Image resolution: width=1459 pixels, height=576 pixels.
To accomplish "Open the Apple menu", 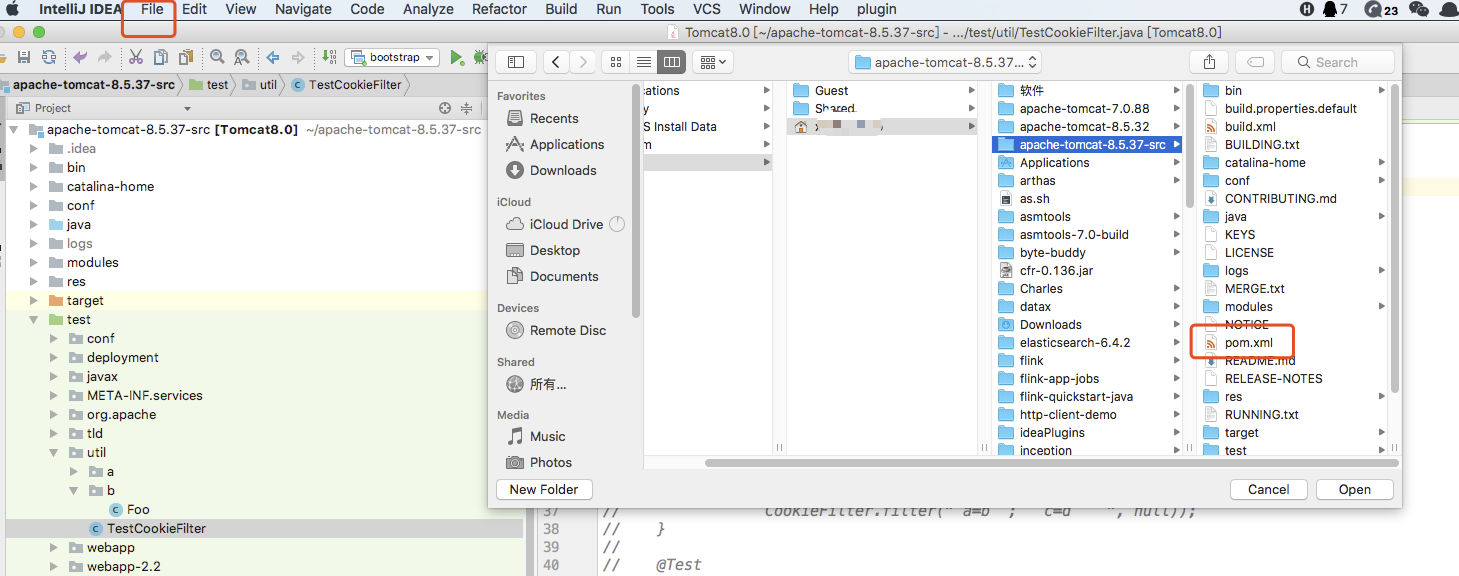I will [x=13, y=9].
